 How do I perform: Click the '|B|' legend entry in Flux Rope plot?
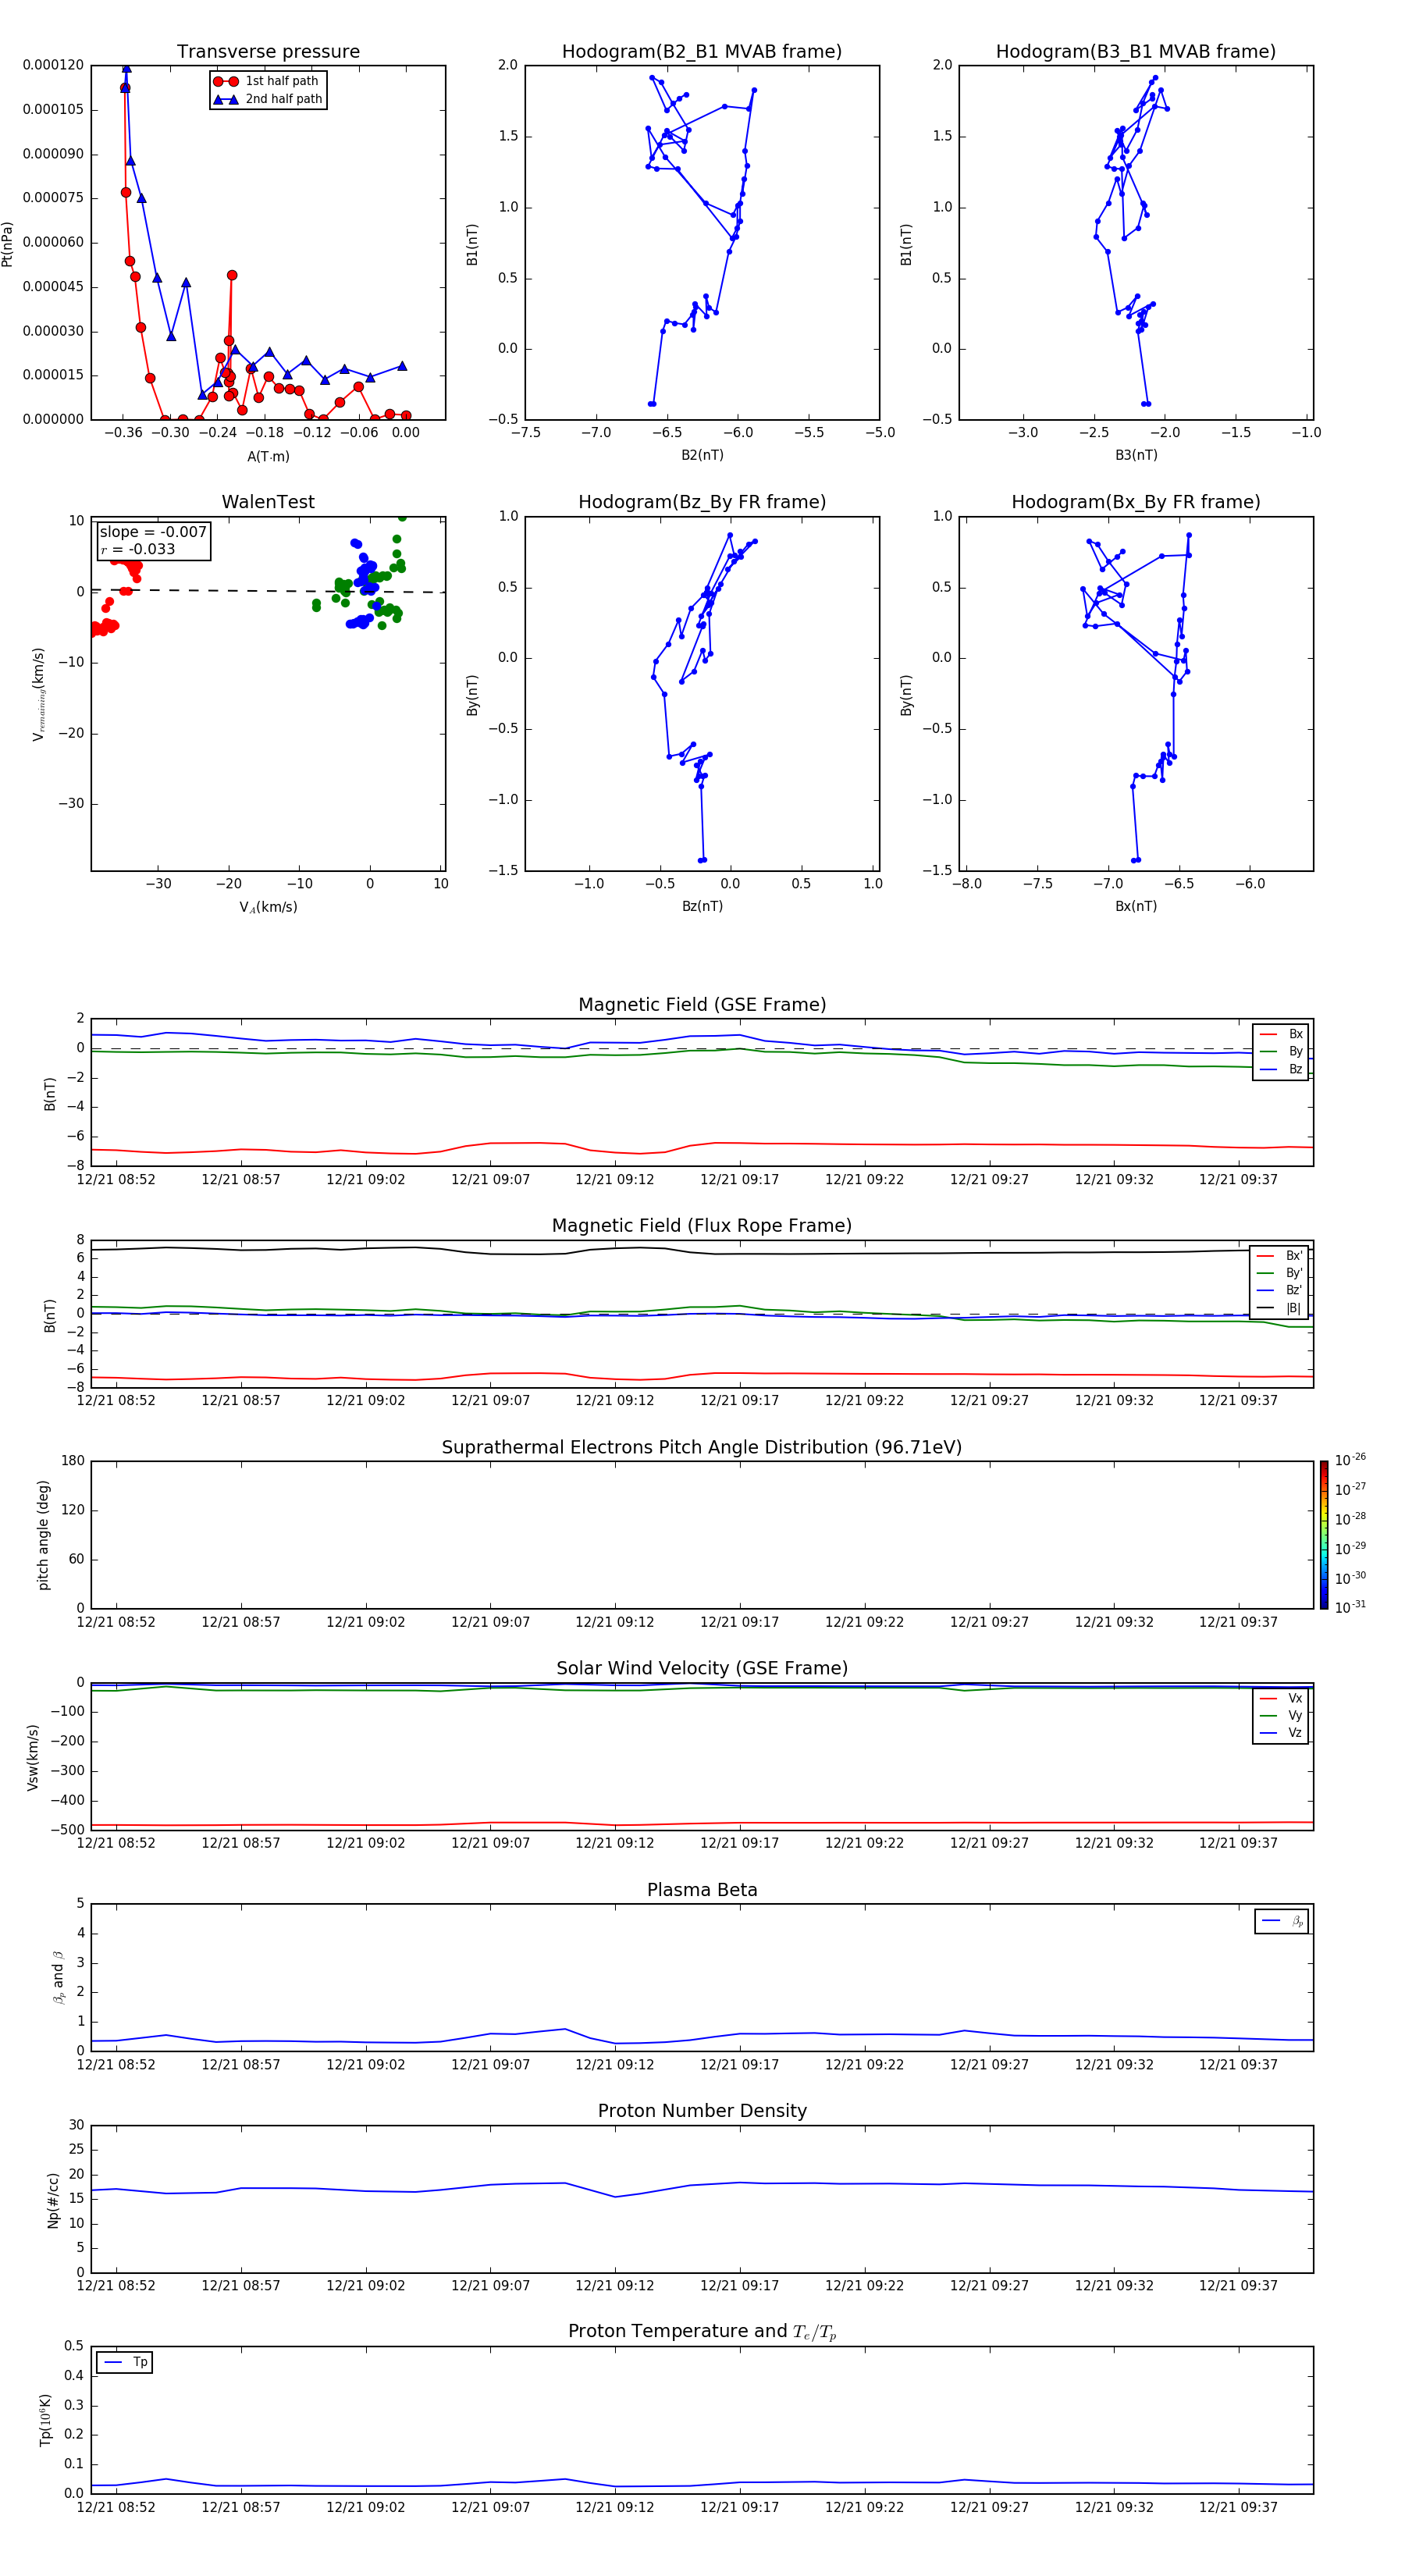click(x=1280, y=1308)
